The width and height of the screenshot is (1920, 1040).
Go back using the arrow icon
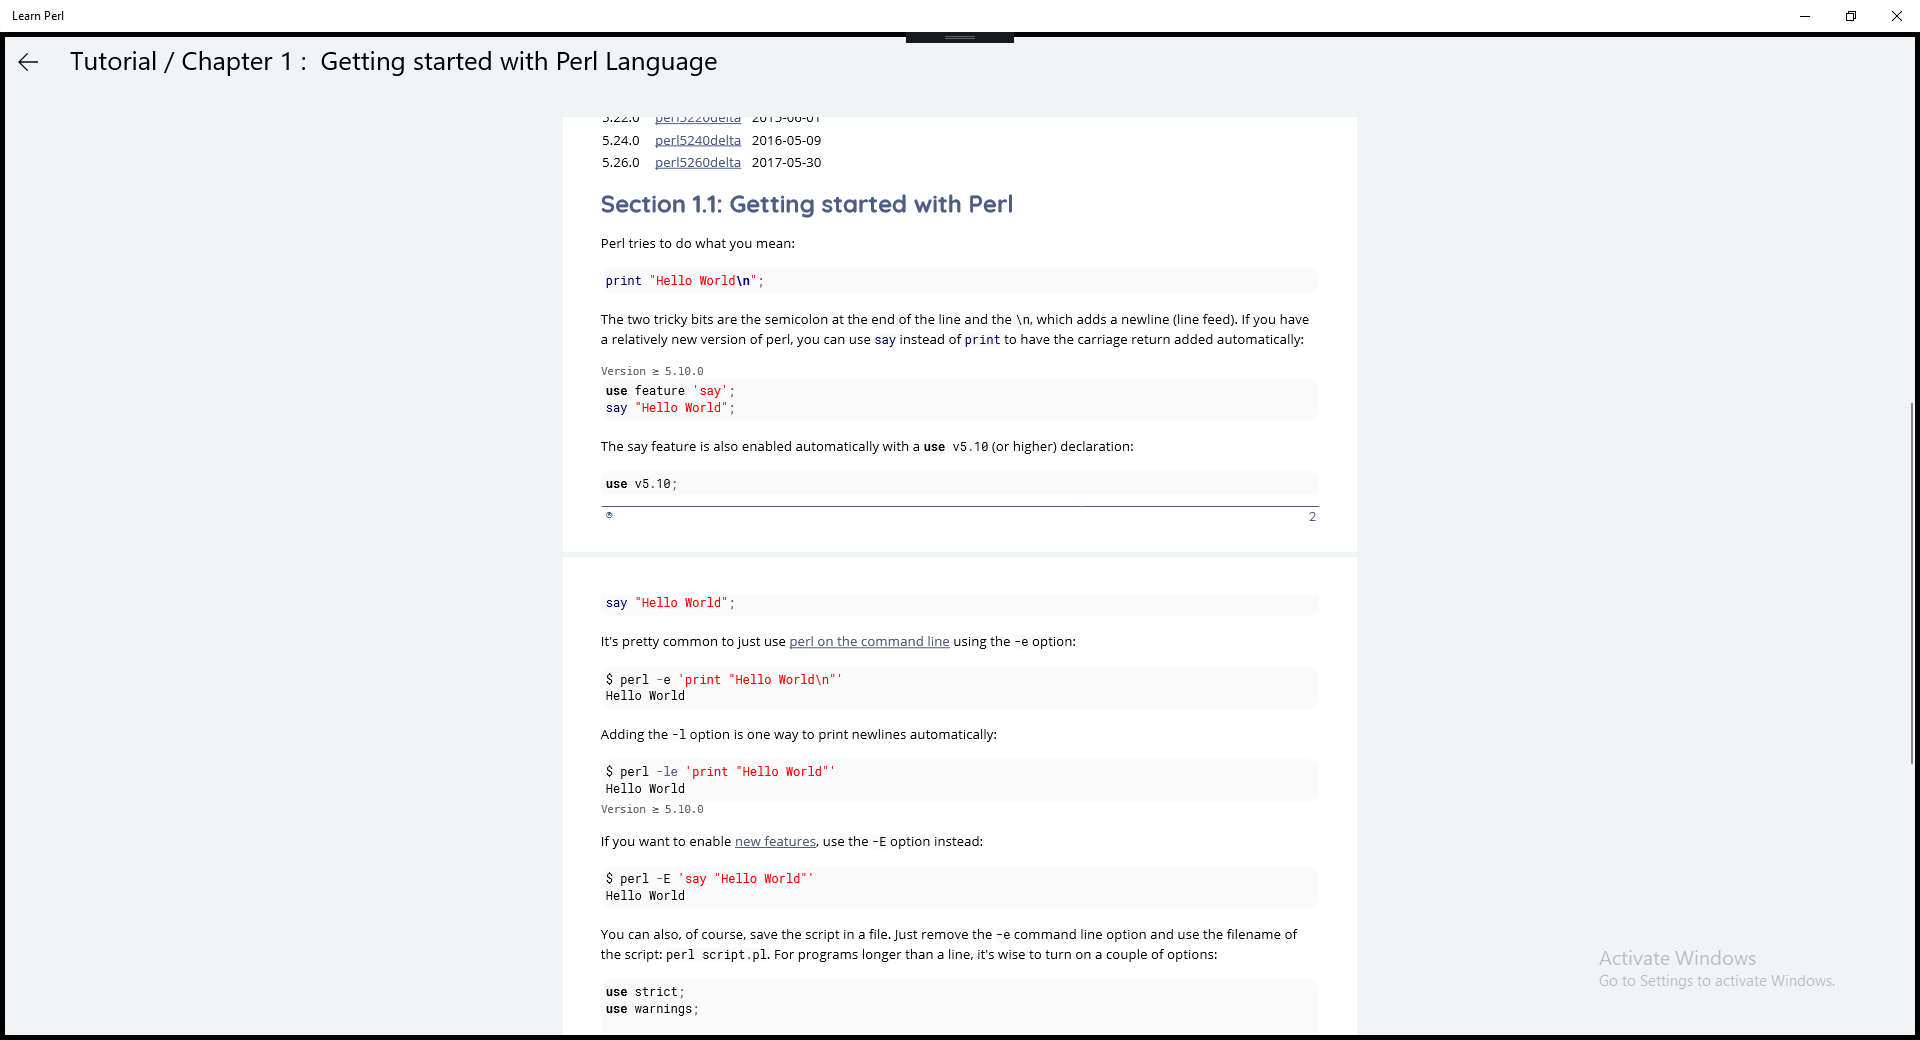(x=28, y=62)
